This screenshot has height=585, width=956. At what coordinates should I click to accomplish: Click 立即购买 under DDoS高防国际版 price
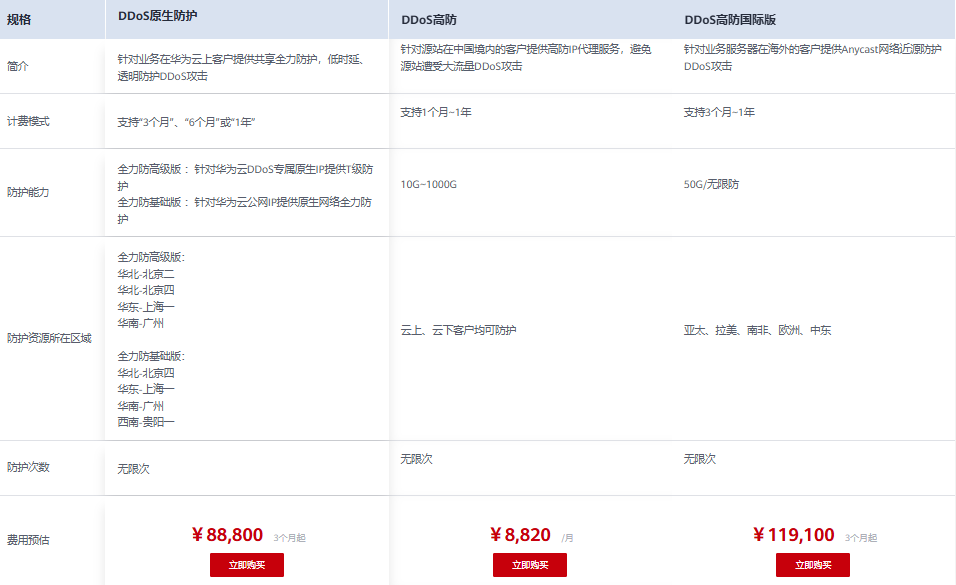click(813, 565)
